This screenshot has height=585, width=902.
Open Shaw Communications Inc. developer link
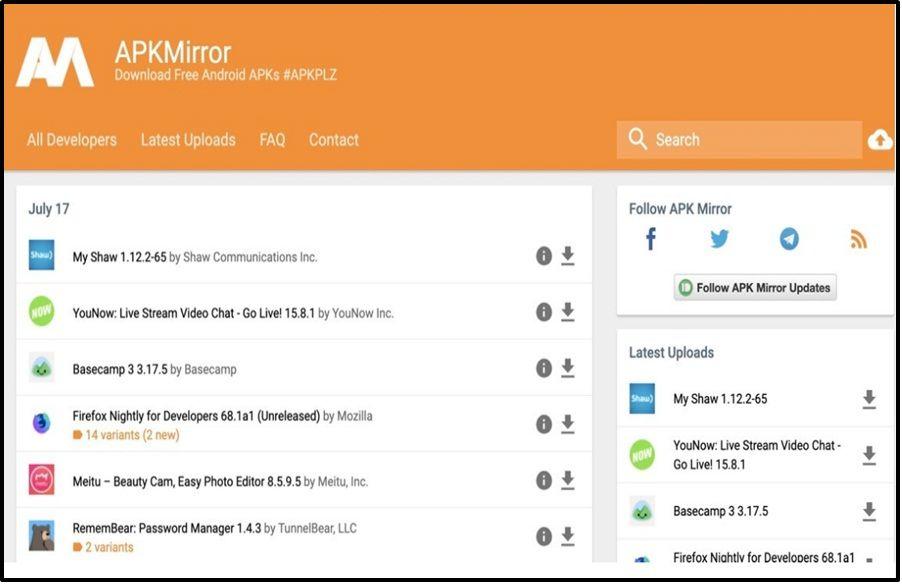coord(250,257)
